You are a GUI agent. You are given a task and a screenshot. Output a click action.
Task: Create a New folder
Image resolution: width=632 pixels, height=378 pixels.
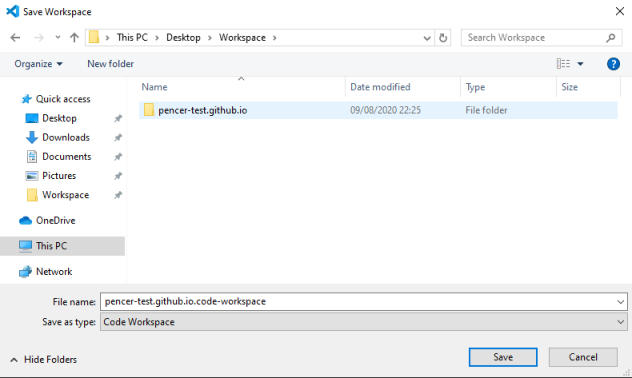[110, 64]
